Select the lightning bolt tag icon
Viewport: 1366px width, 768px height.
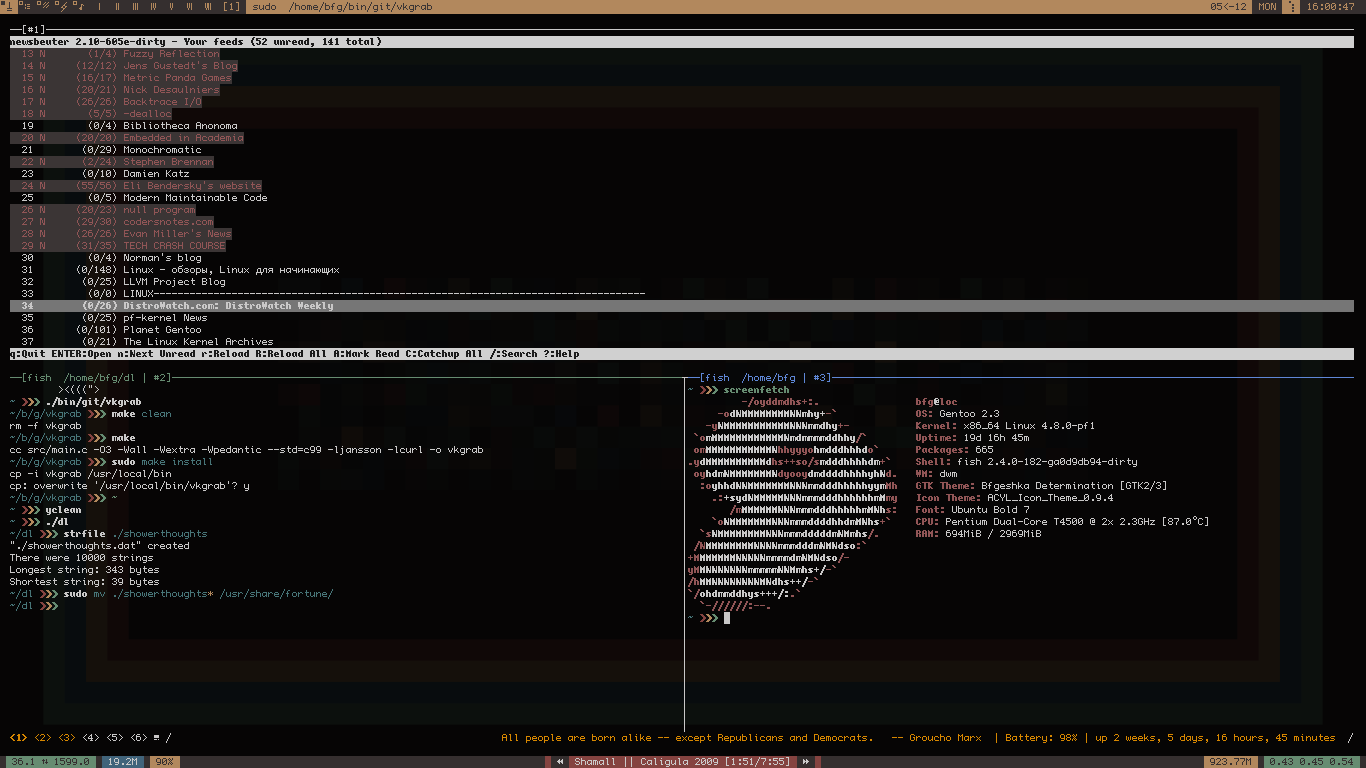point(63,7)
